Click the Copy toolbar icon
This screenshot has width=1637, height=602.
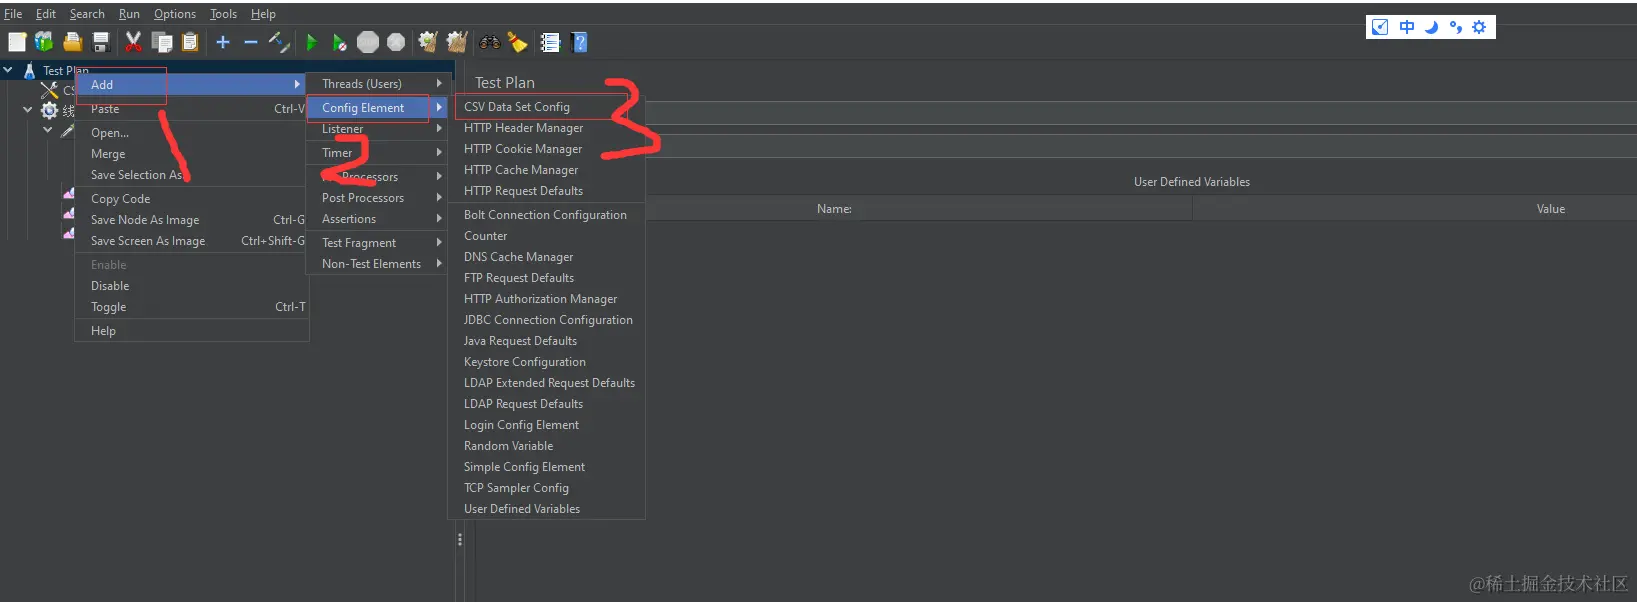click(162, 42)
